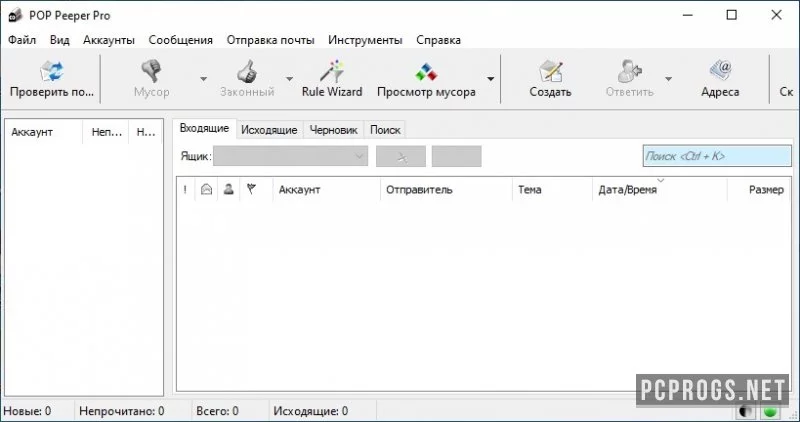Click the Н... column header in accounts panel
This screenshot has width=800, height=422.
[x=146, y=132]
